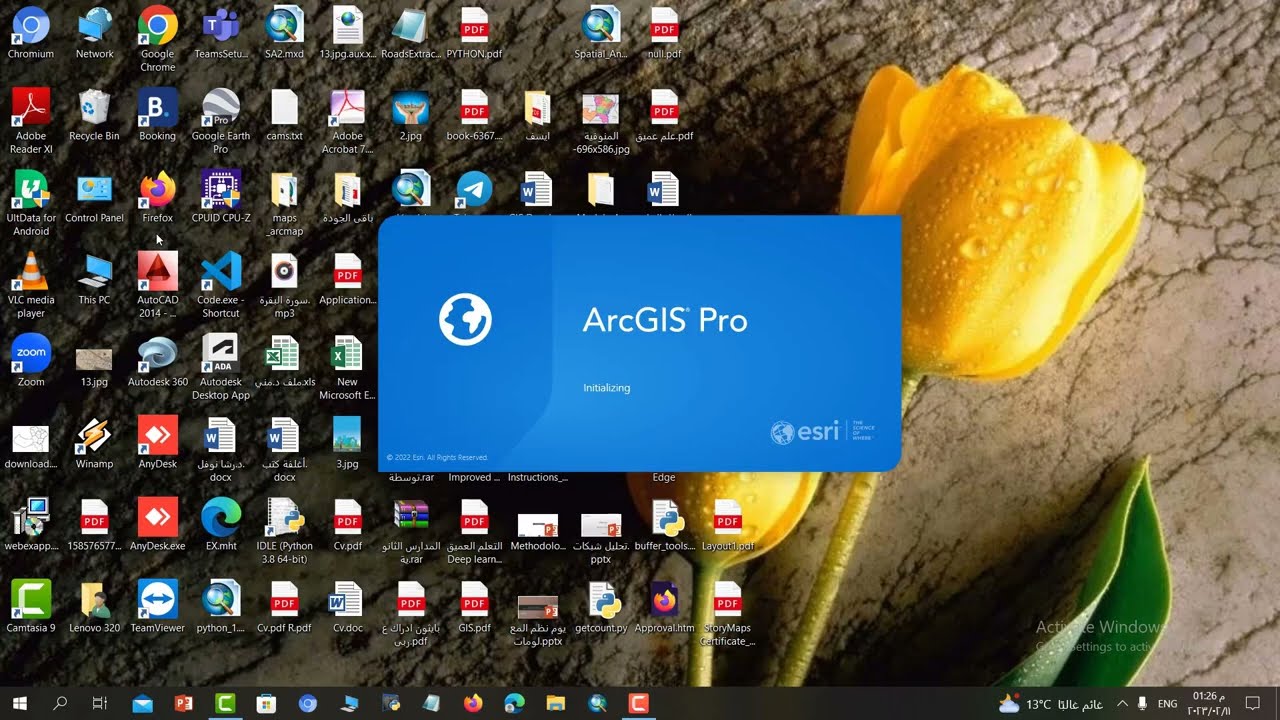Open the TeamsSetup installer icon
This screenshot has height=720, width=1280.
pos(221,33)
